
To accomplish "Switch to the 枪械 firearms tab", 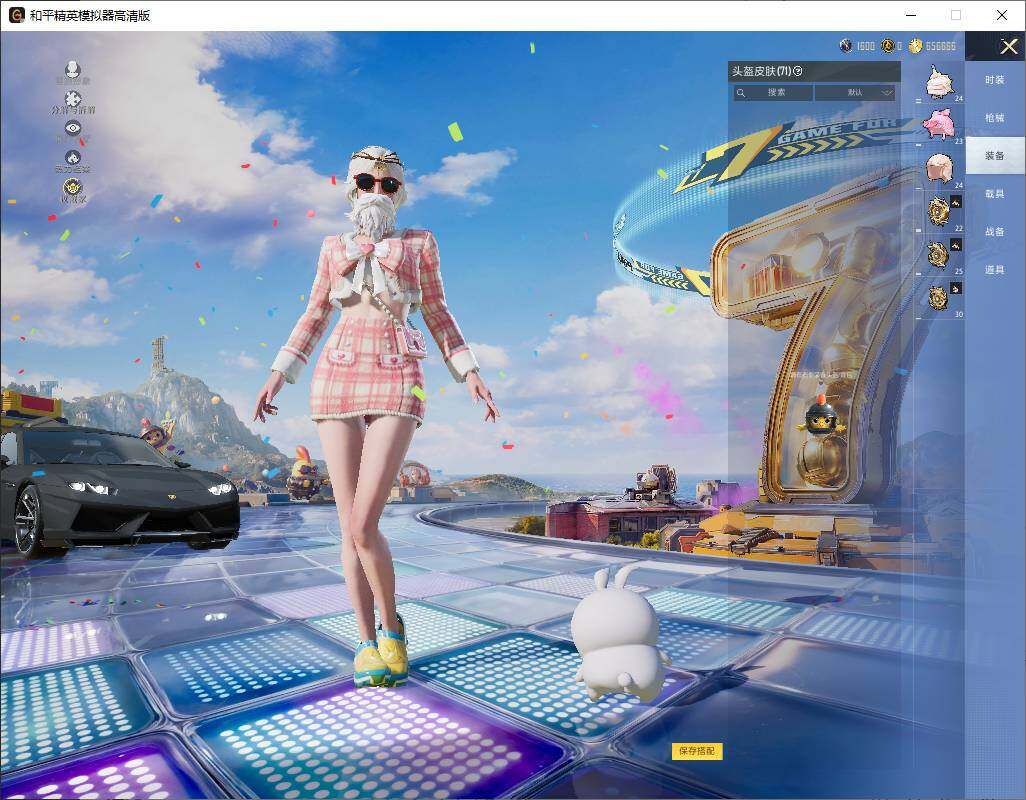I will tap(995, 118).
